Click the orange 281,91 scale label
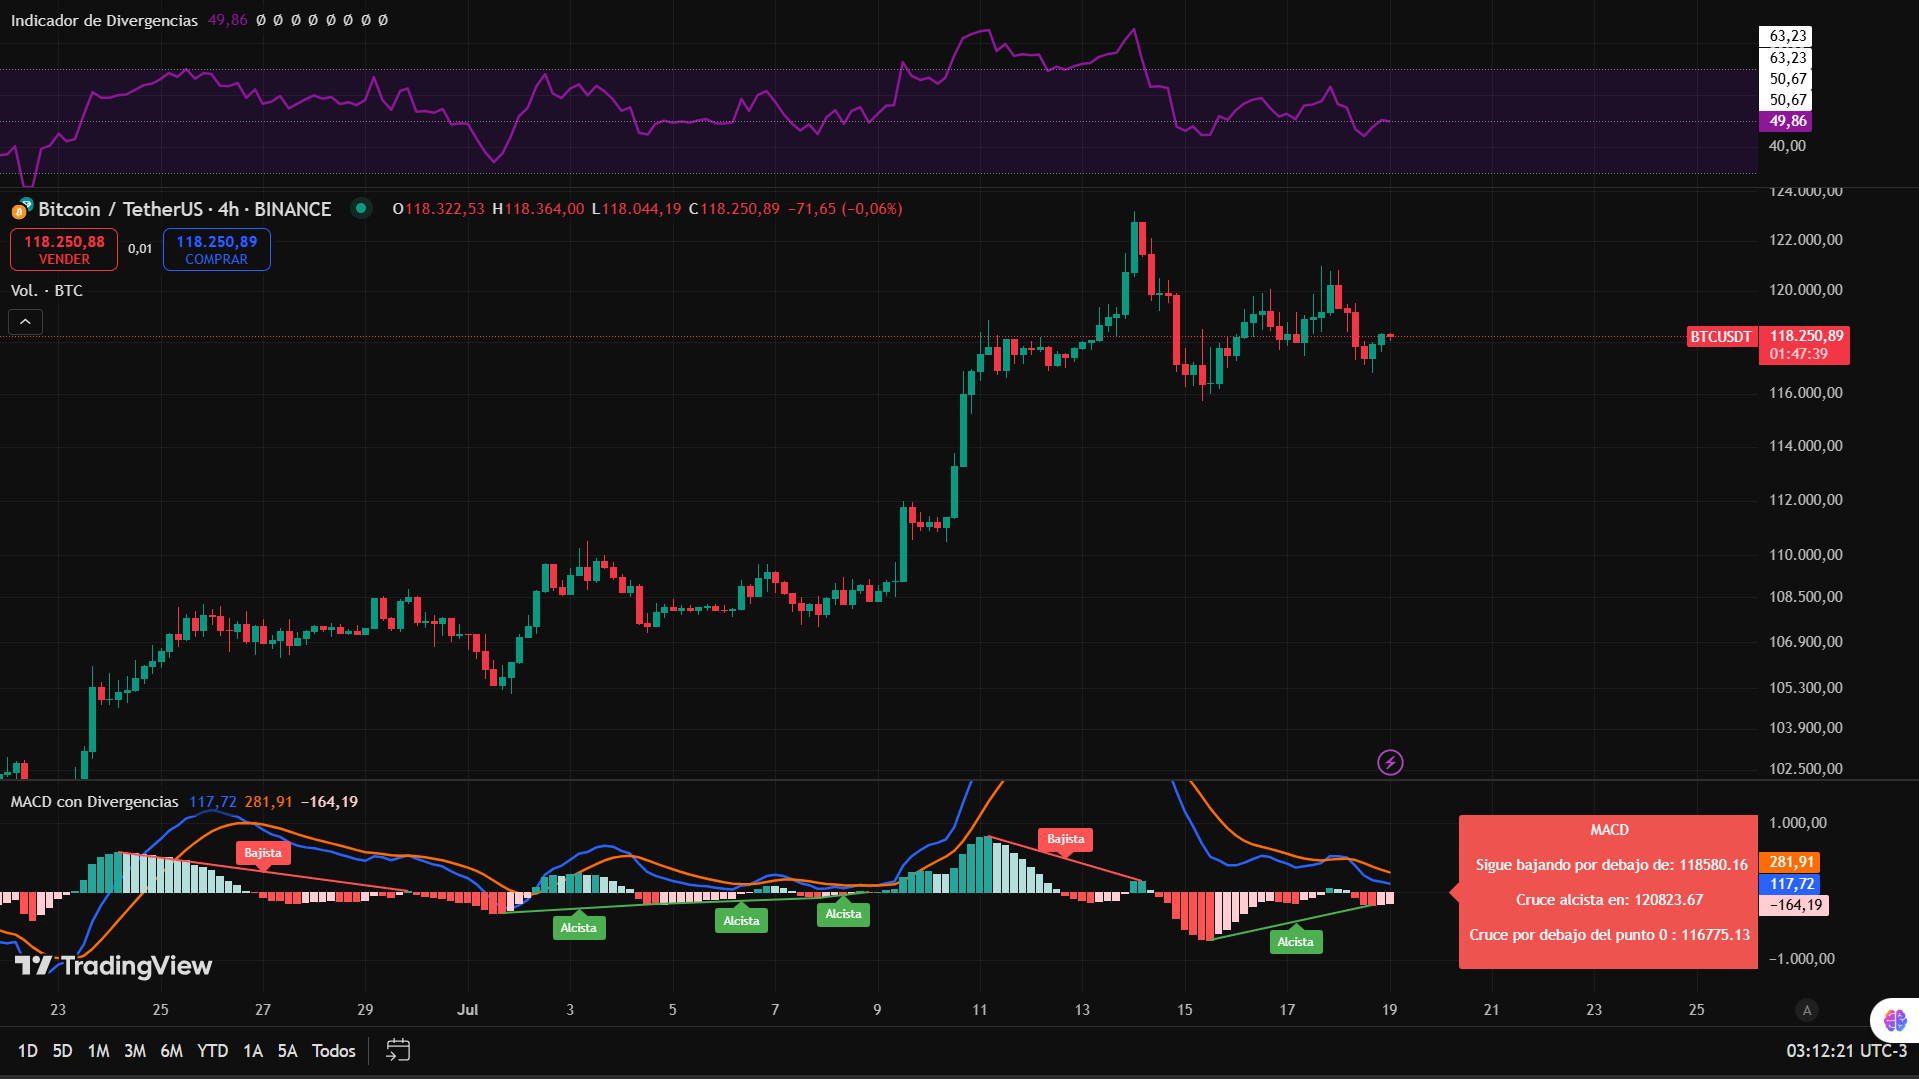The image size is (1919, 1079). point(1791,862)
